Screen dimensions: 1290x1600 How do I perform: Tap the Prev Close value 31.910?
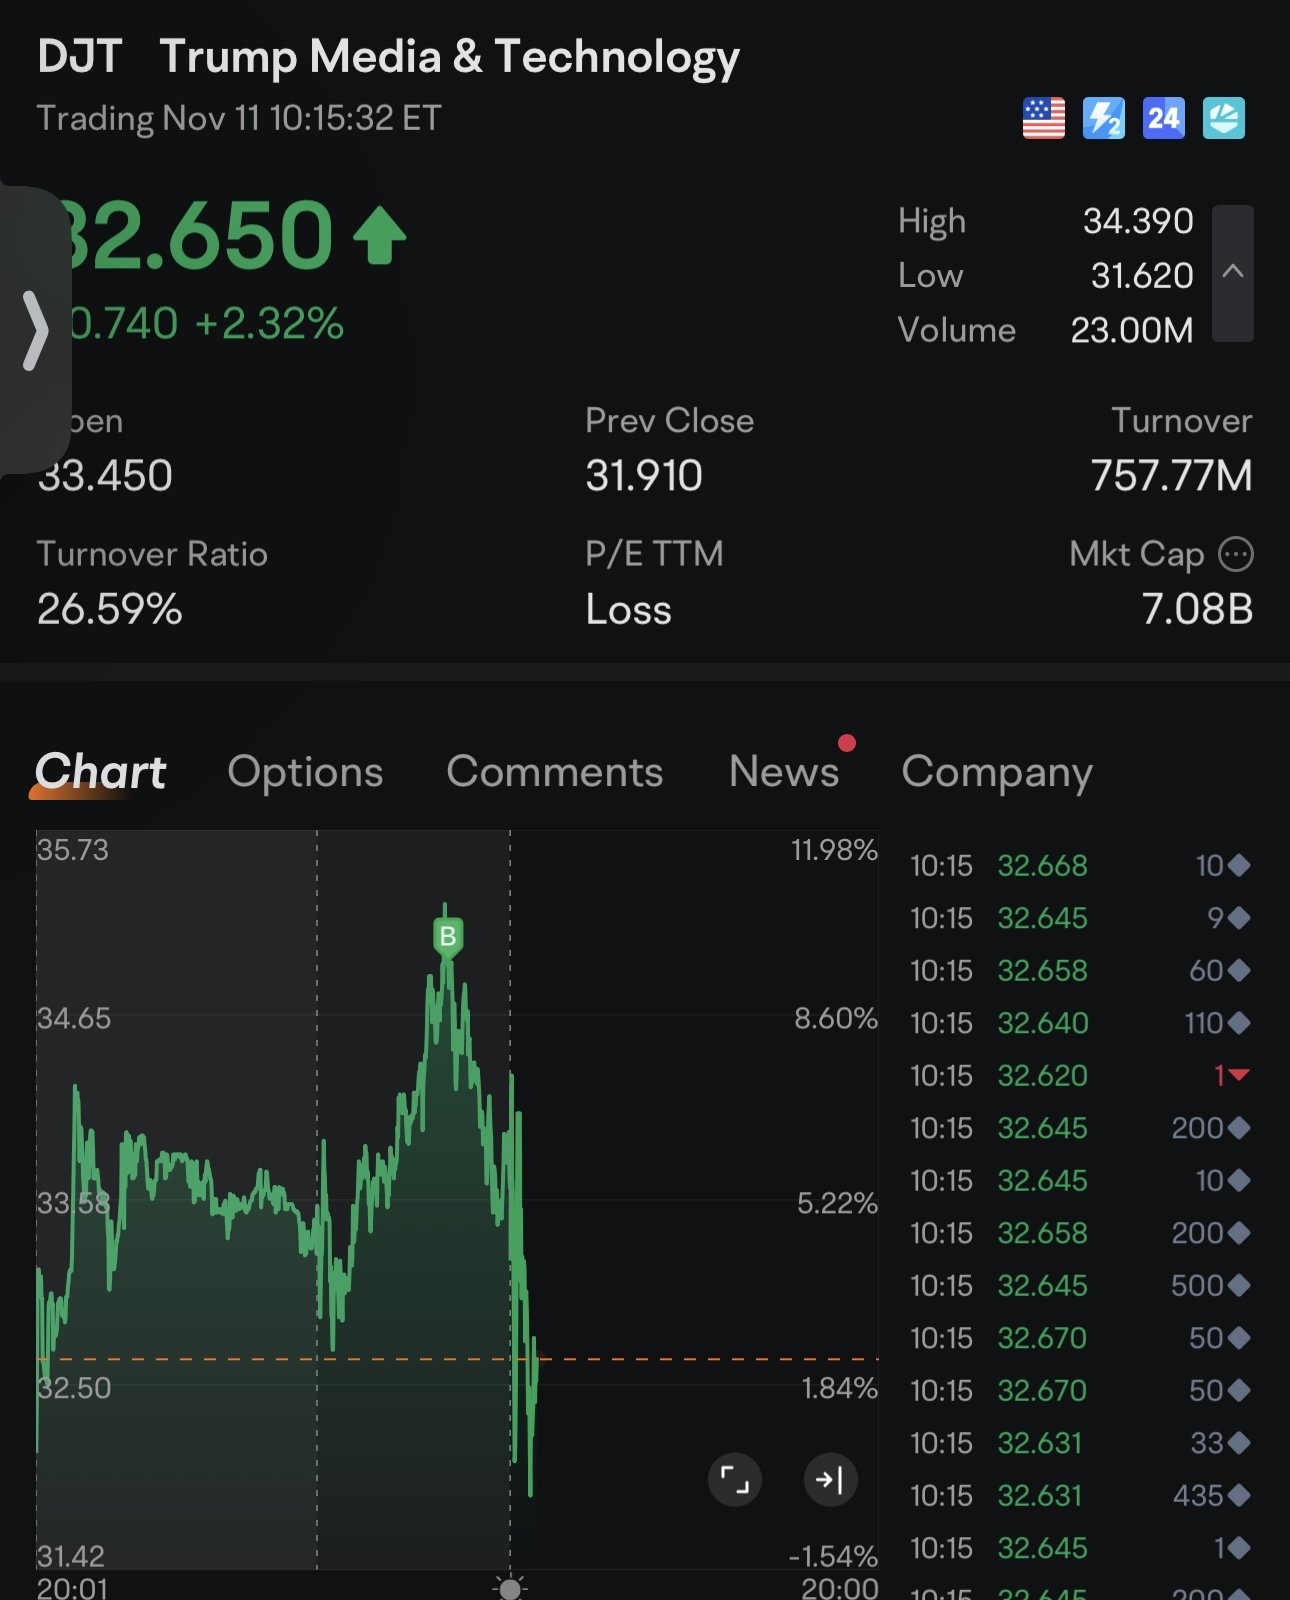644,476
